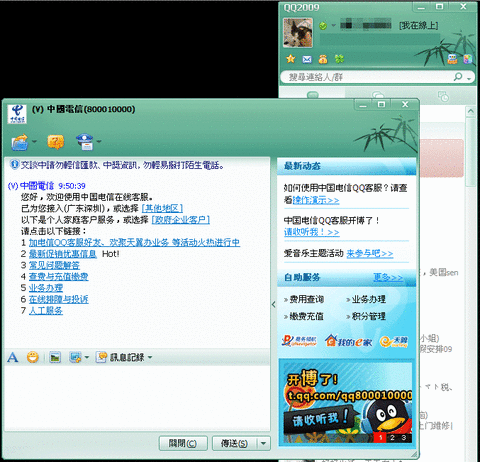Screen dimensions: 480x462
Task: Click the personal signature field in QQ2009
Action: click(x=380, y=39)
